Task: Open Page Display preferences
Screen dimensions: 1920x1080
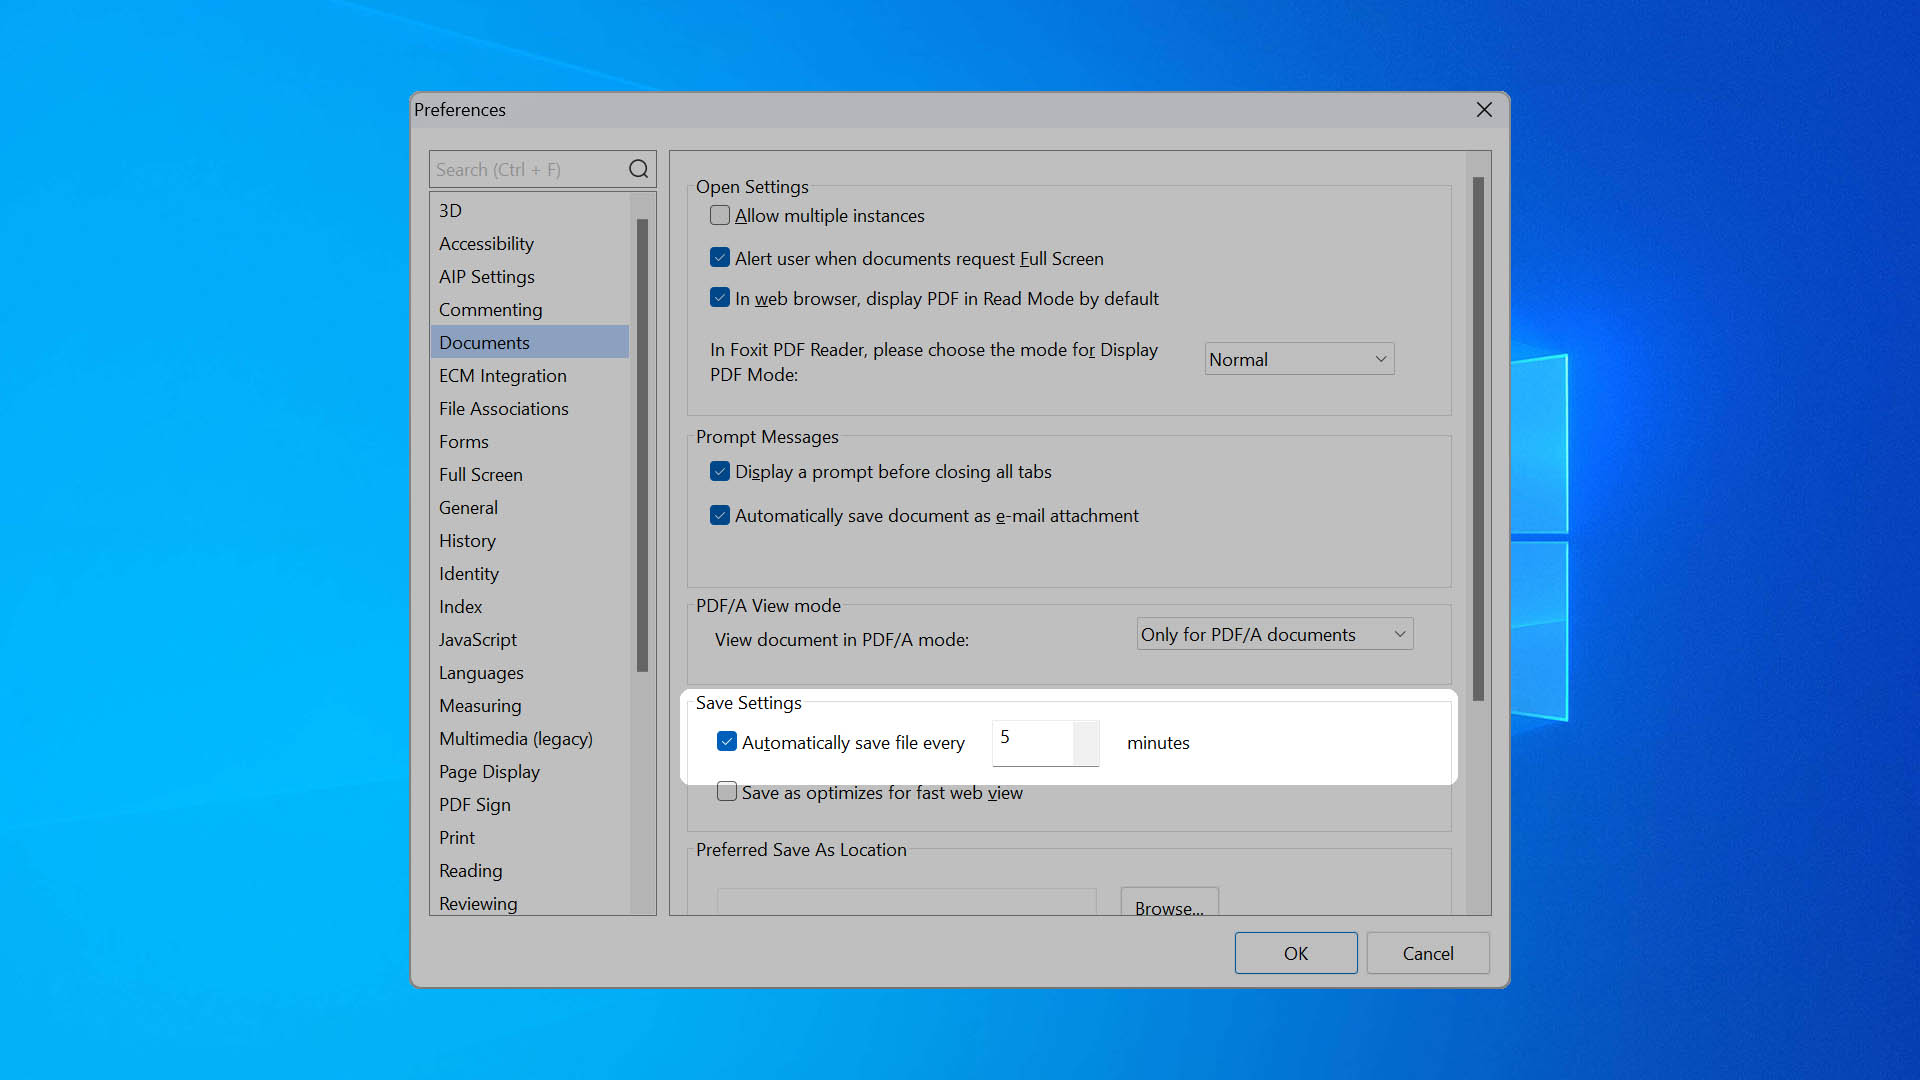Action: tap(530, 771)
